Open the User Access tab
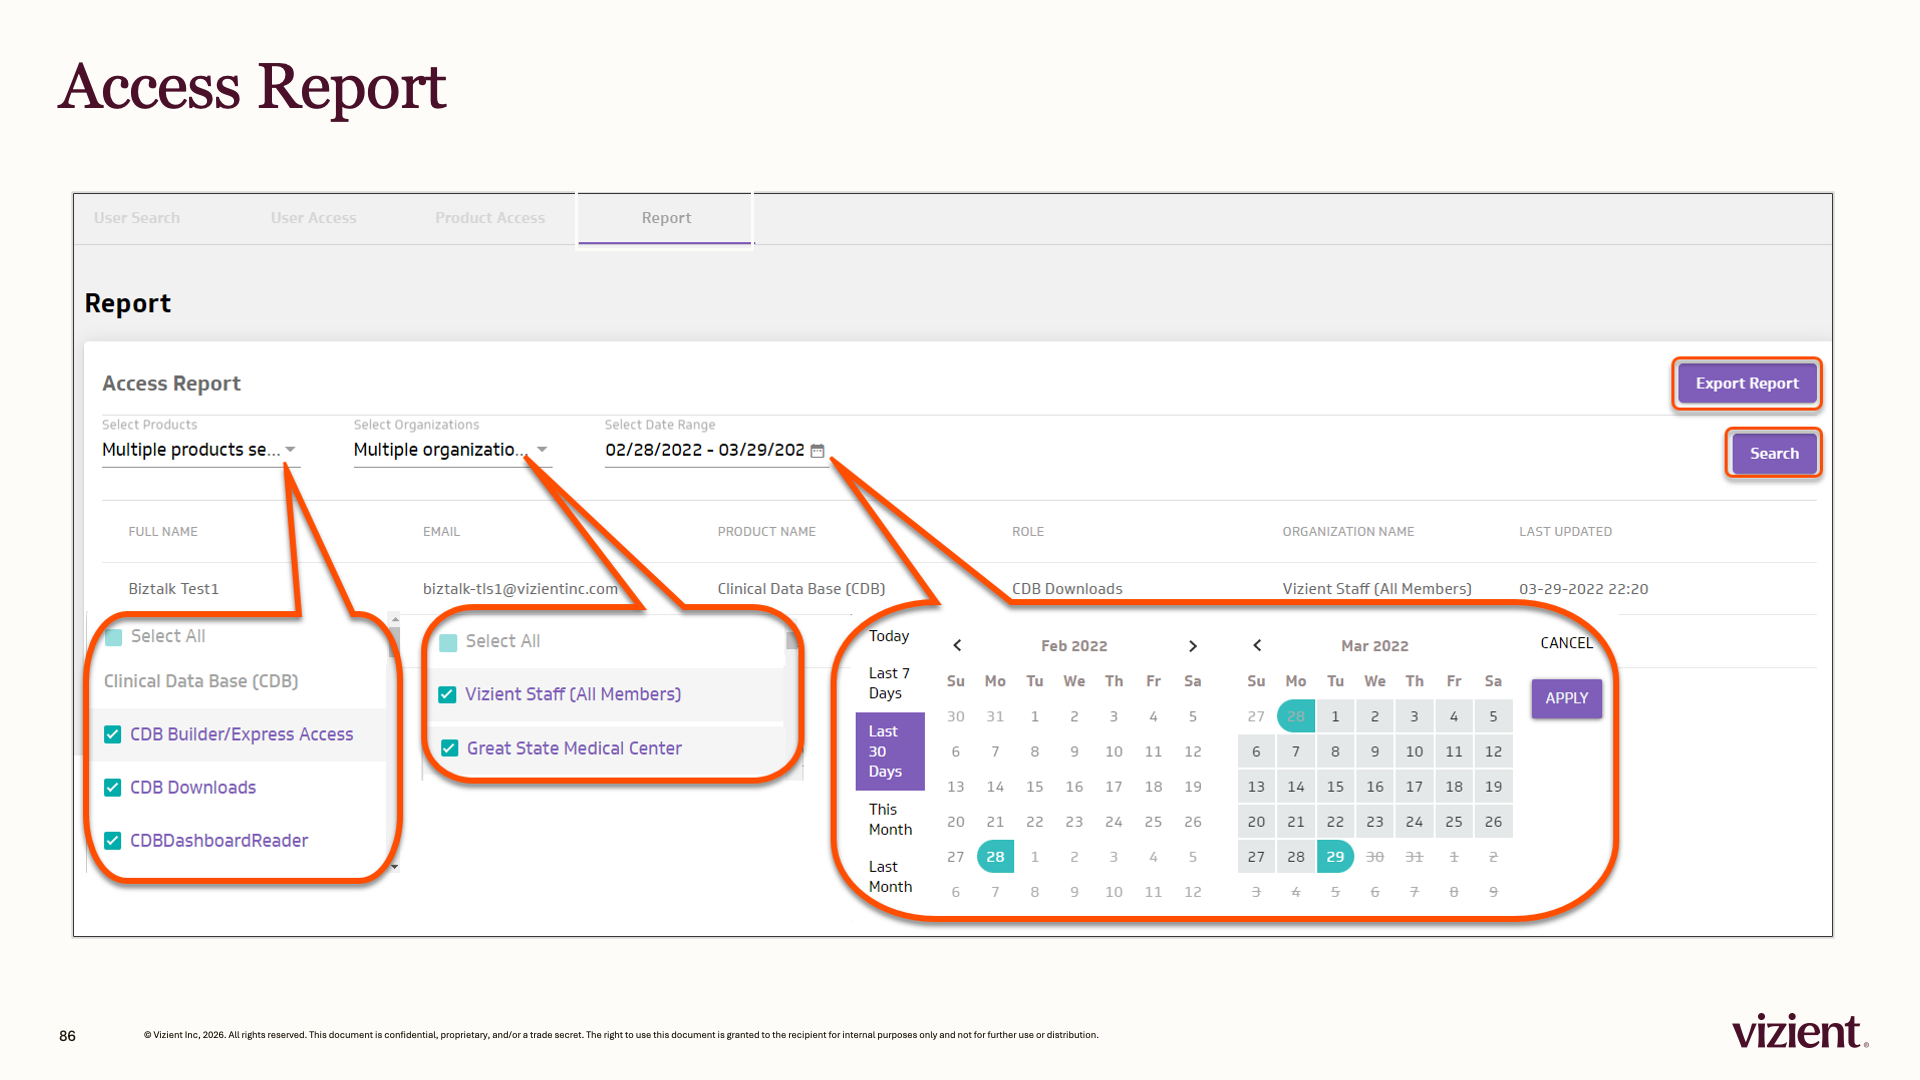 (x=313, y=218)
